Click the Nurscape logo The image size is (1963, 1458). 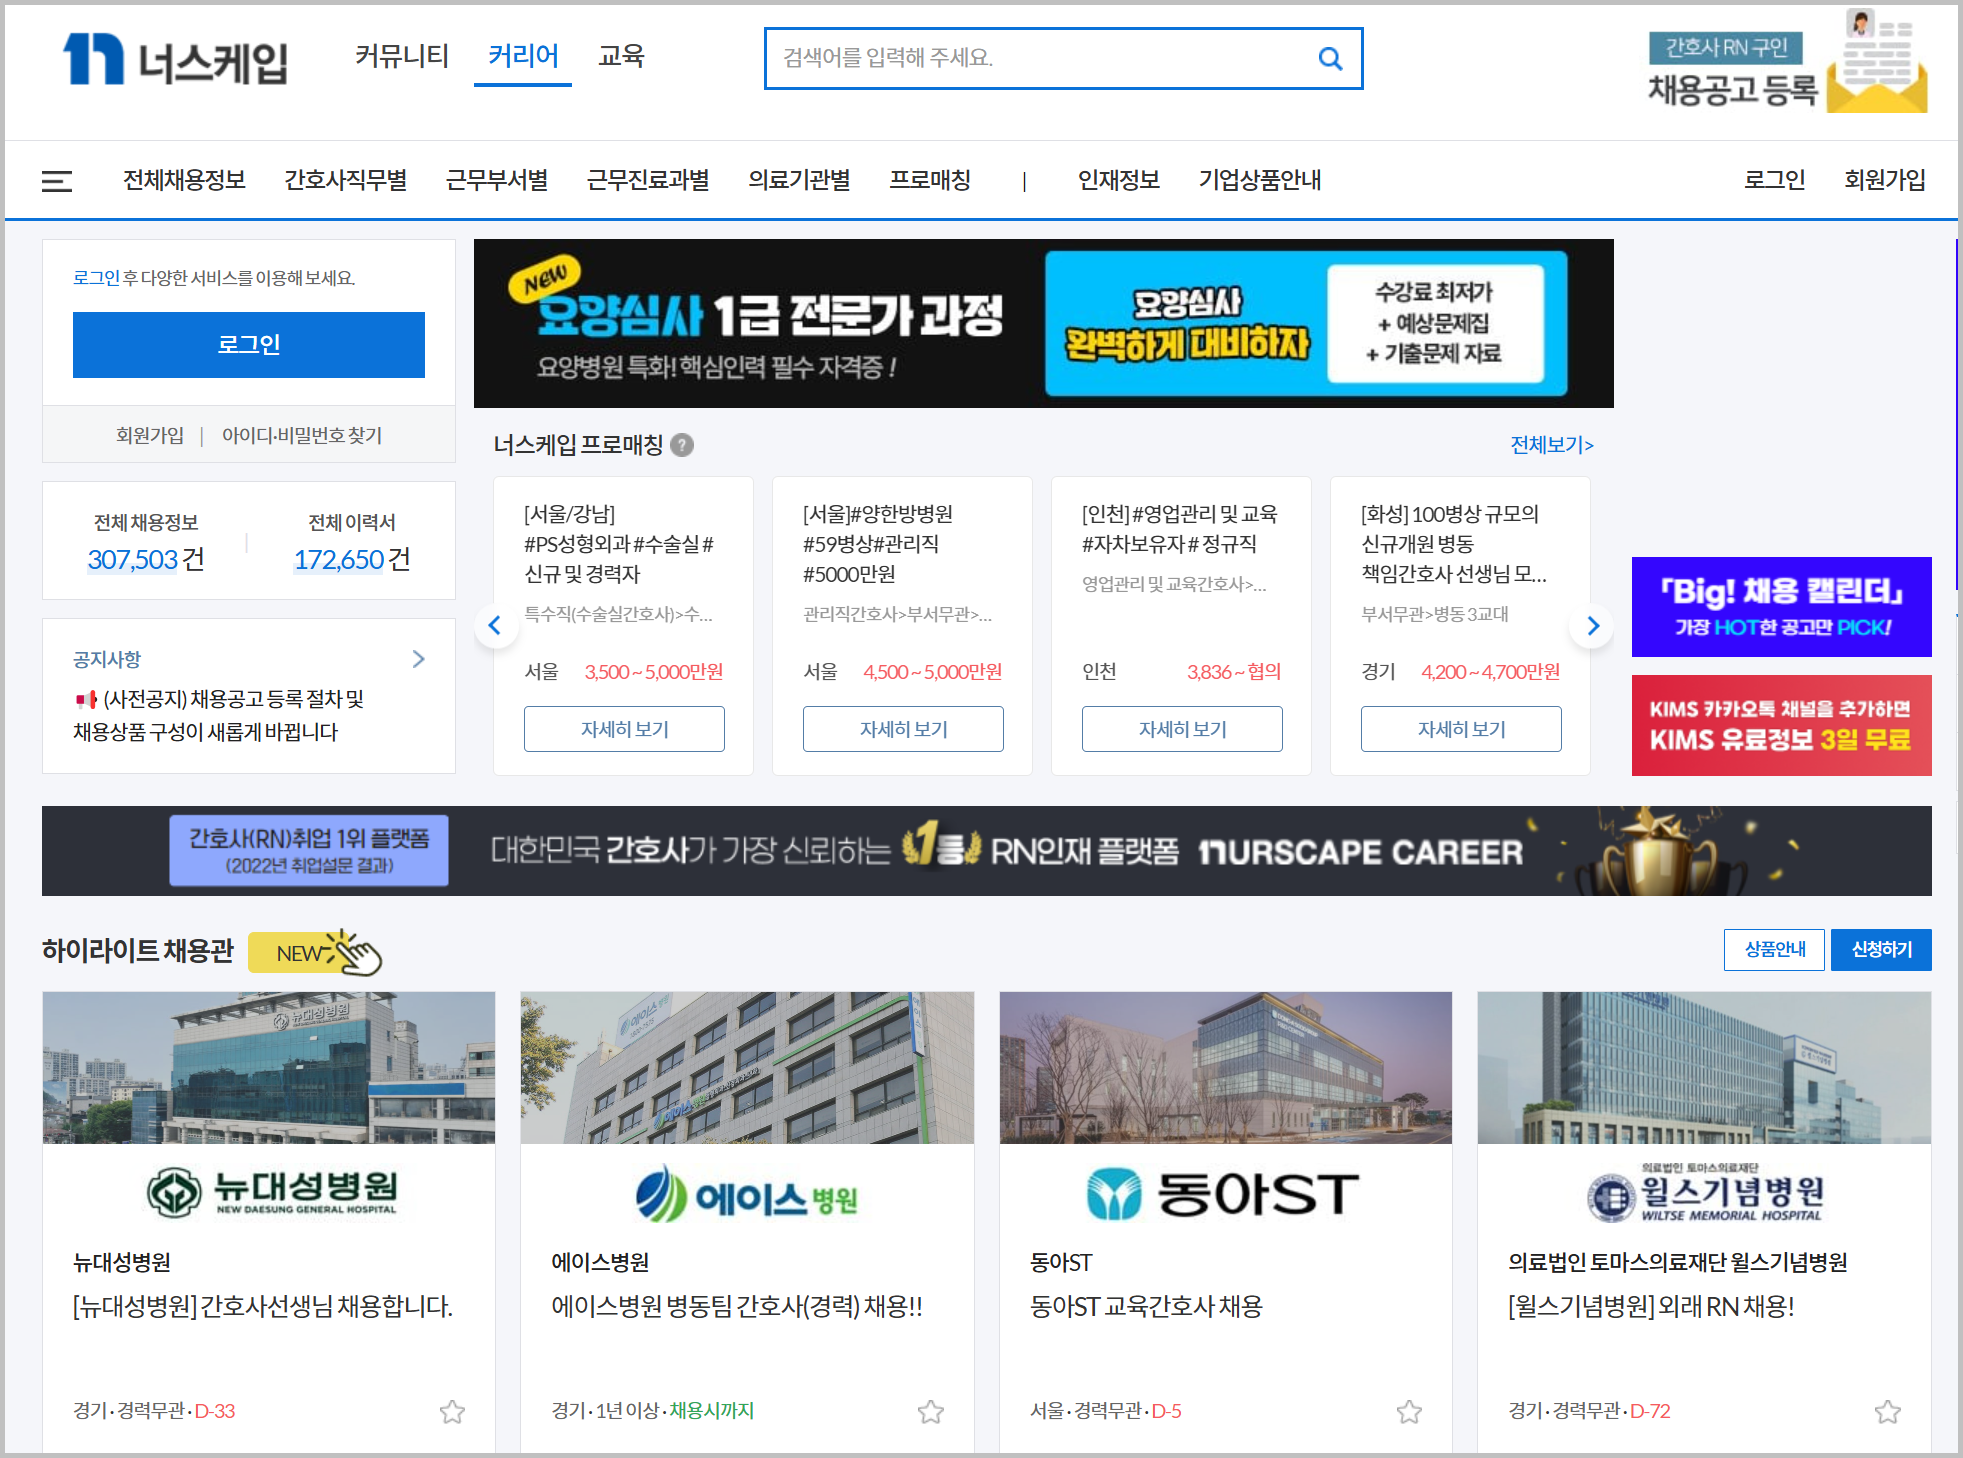[175, 60]
